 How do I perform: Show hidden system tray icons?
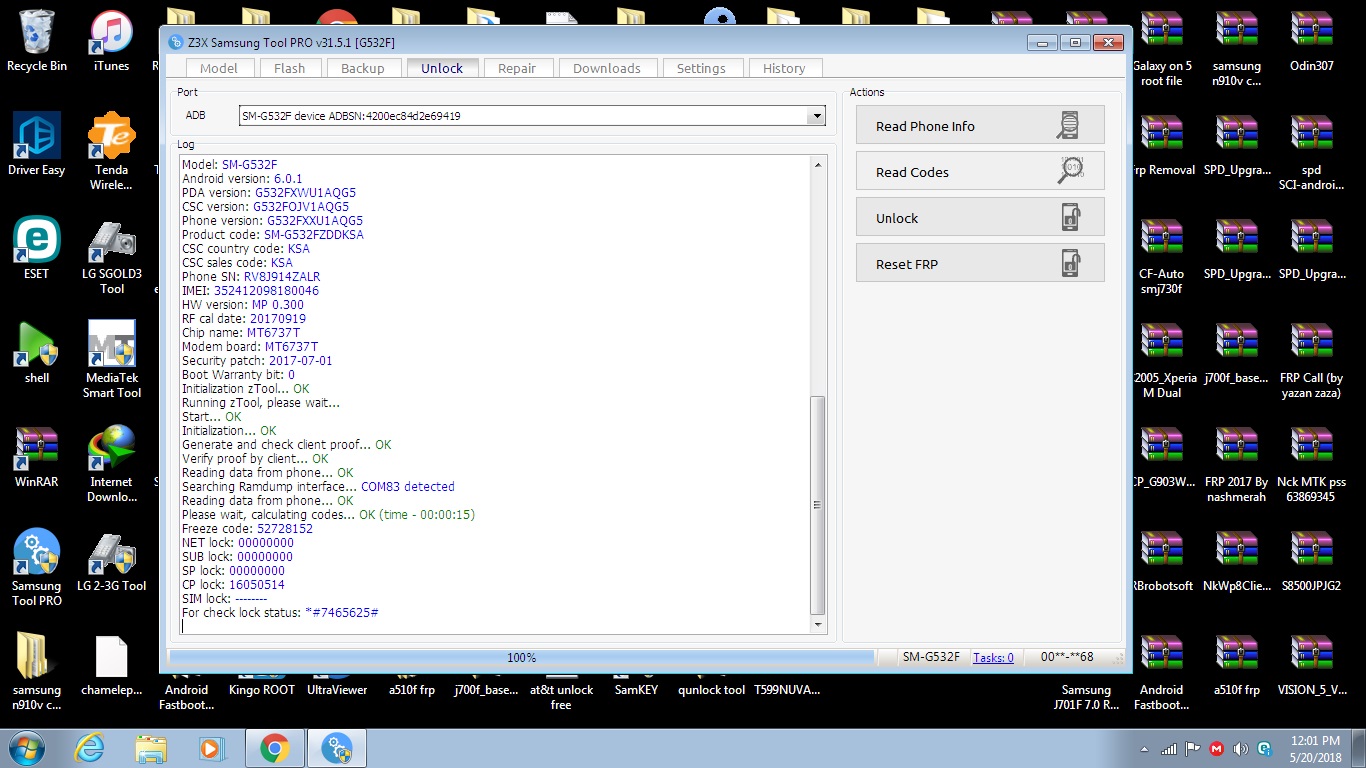click(x=1144, y=748)
